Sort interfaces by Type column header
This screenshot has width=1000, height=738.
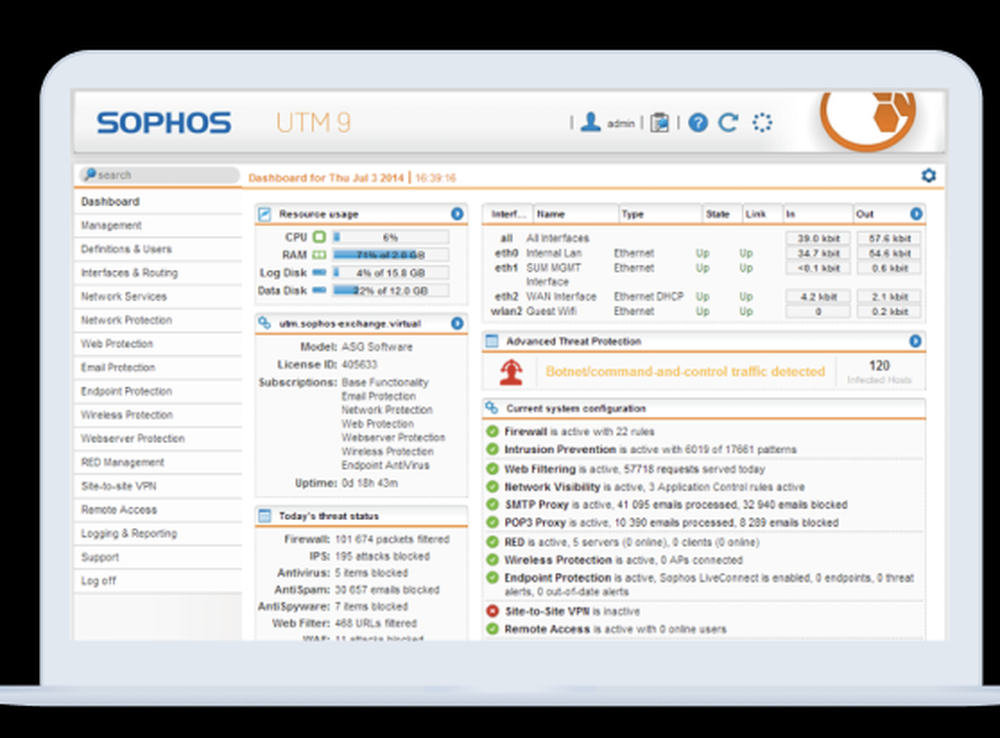(660, 214)
